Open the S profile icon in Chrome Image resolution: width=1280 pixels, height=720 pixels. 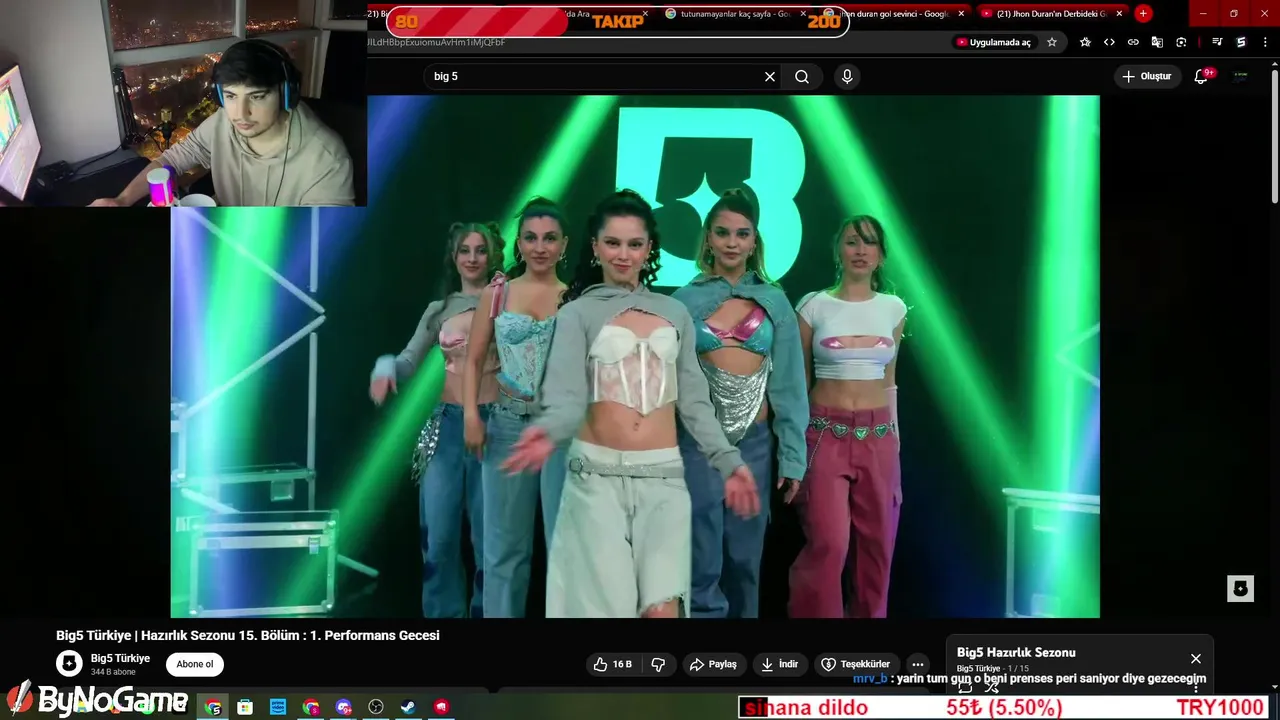click(1241, 42)
